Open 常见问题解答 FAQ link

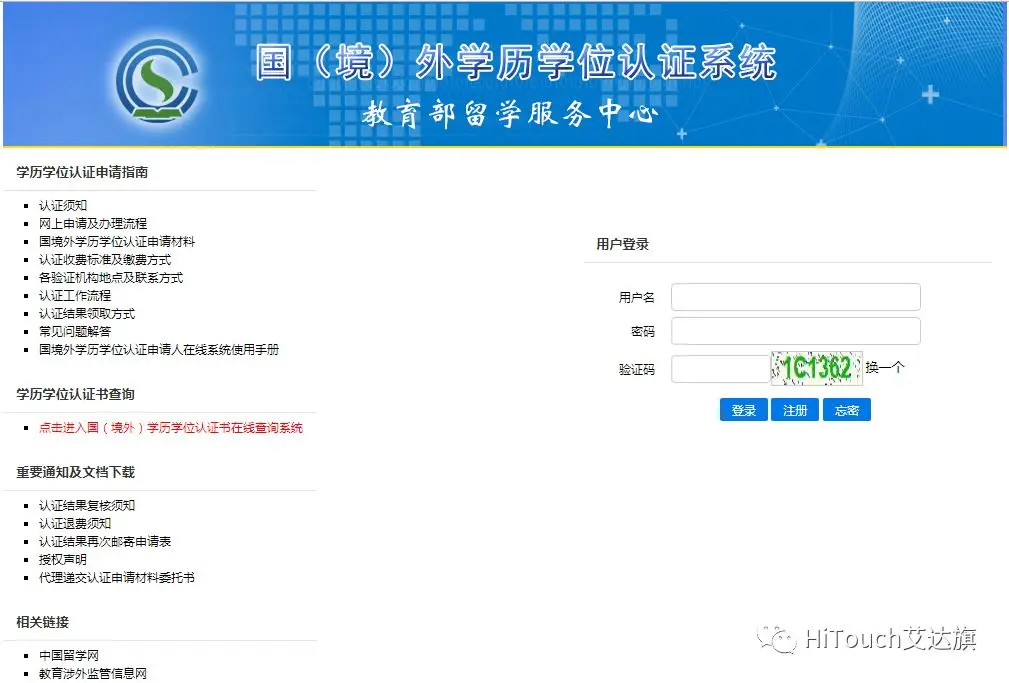(75, 332)
